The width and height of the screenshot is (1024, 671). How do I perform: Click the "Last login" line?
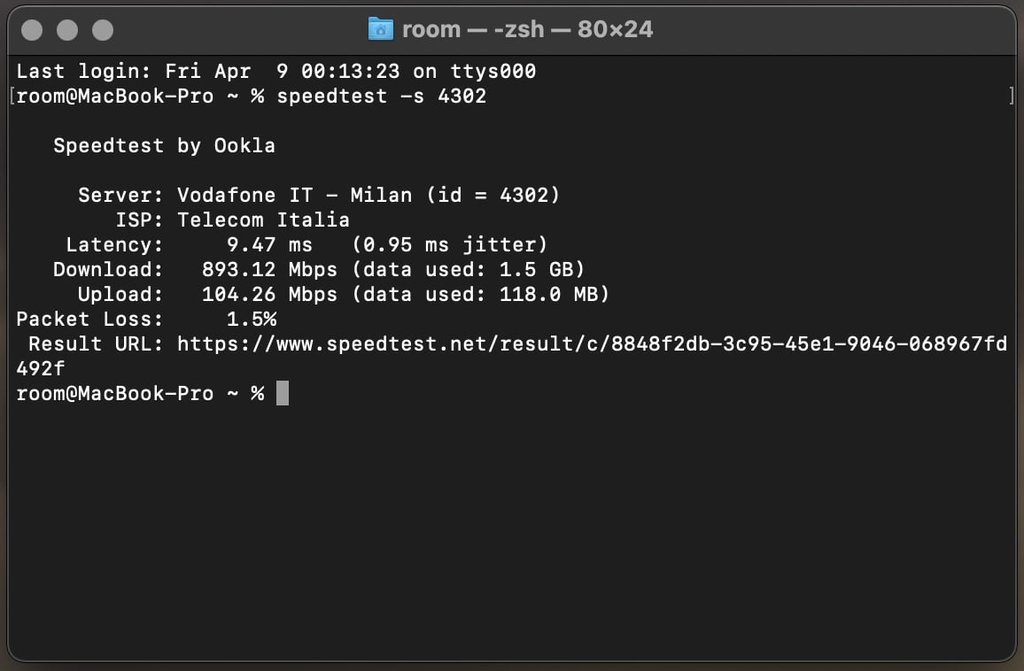pyautogui.click(x=276, y=71)
